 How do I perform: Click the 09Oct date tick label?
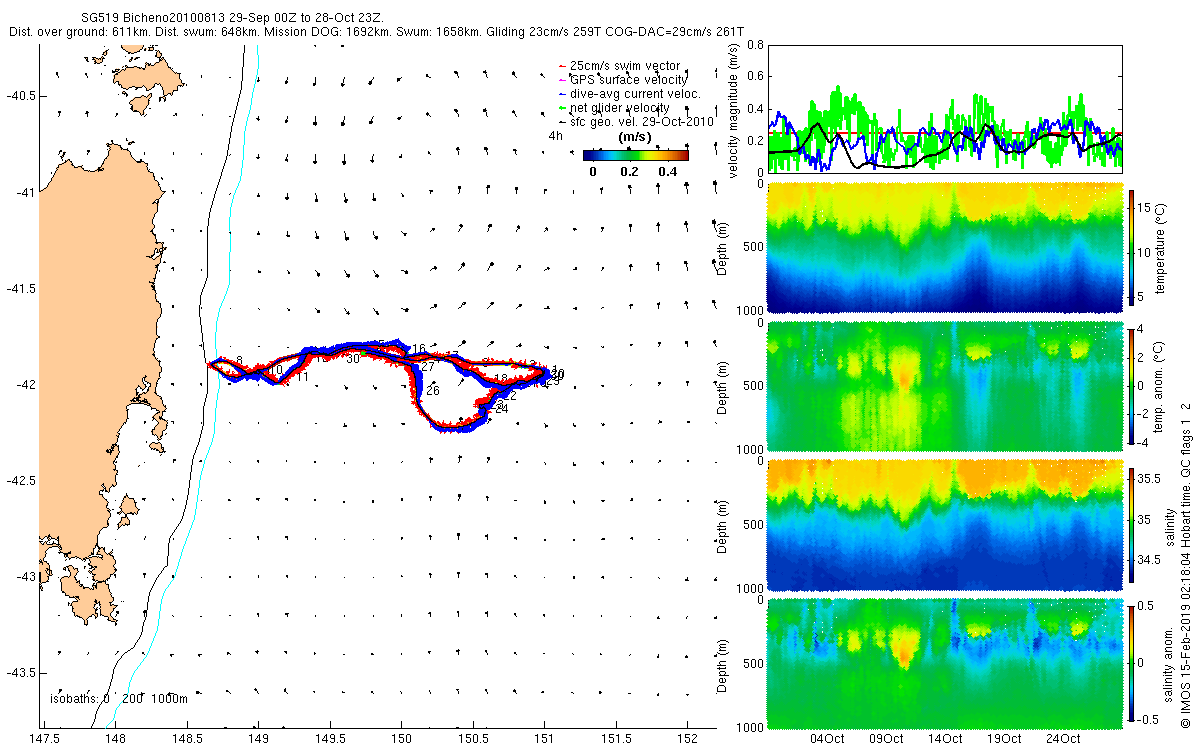point(886,738)
